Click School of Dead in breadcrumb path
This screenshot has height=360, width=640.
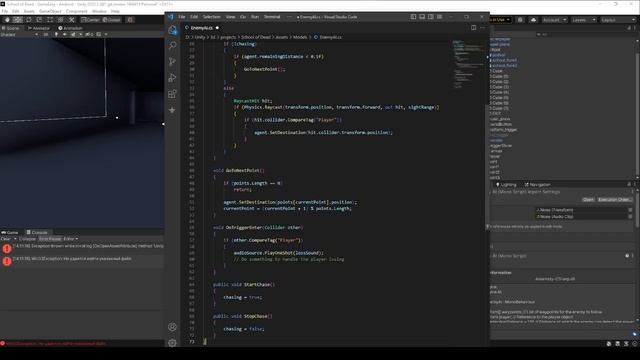(256, 37)
